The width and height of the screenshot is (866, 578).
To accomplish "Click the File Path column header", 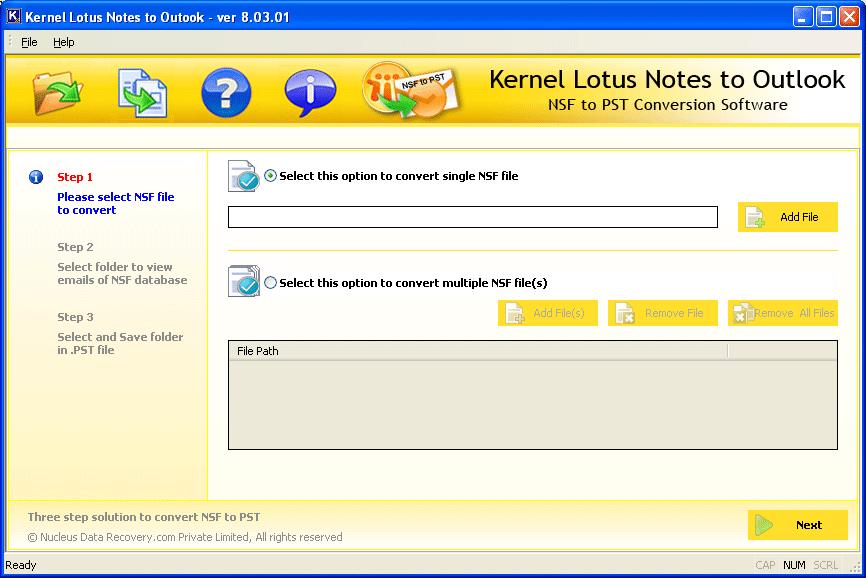I will click(x=478, y=351).
